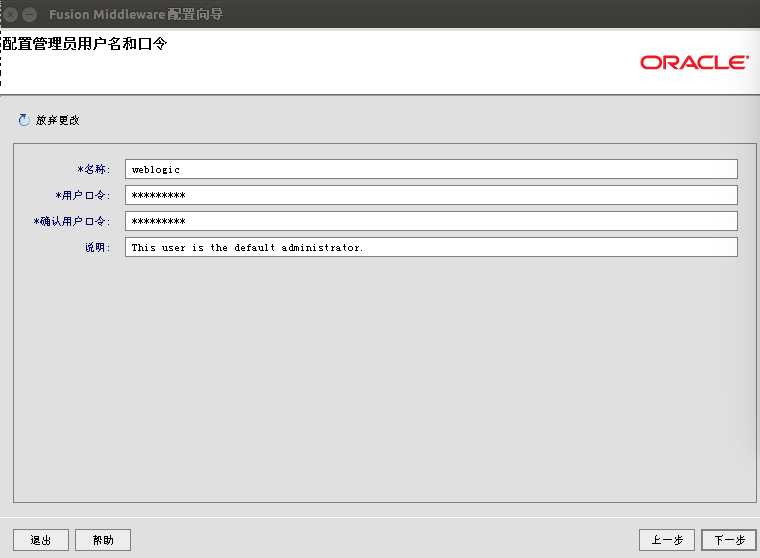Open help with the 帮助 button
Screen dimensions: 760x558
point(103,540)
